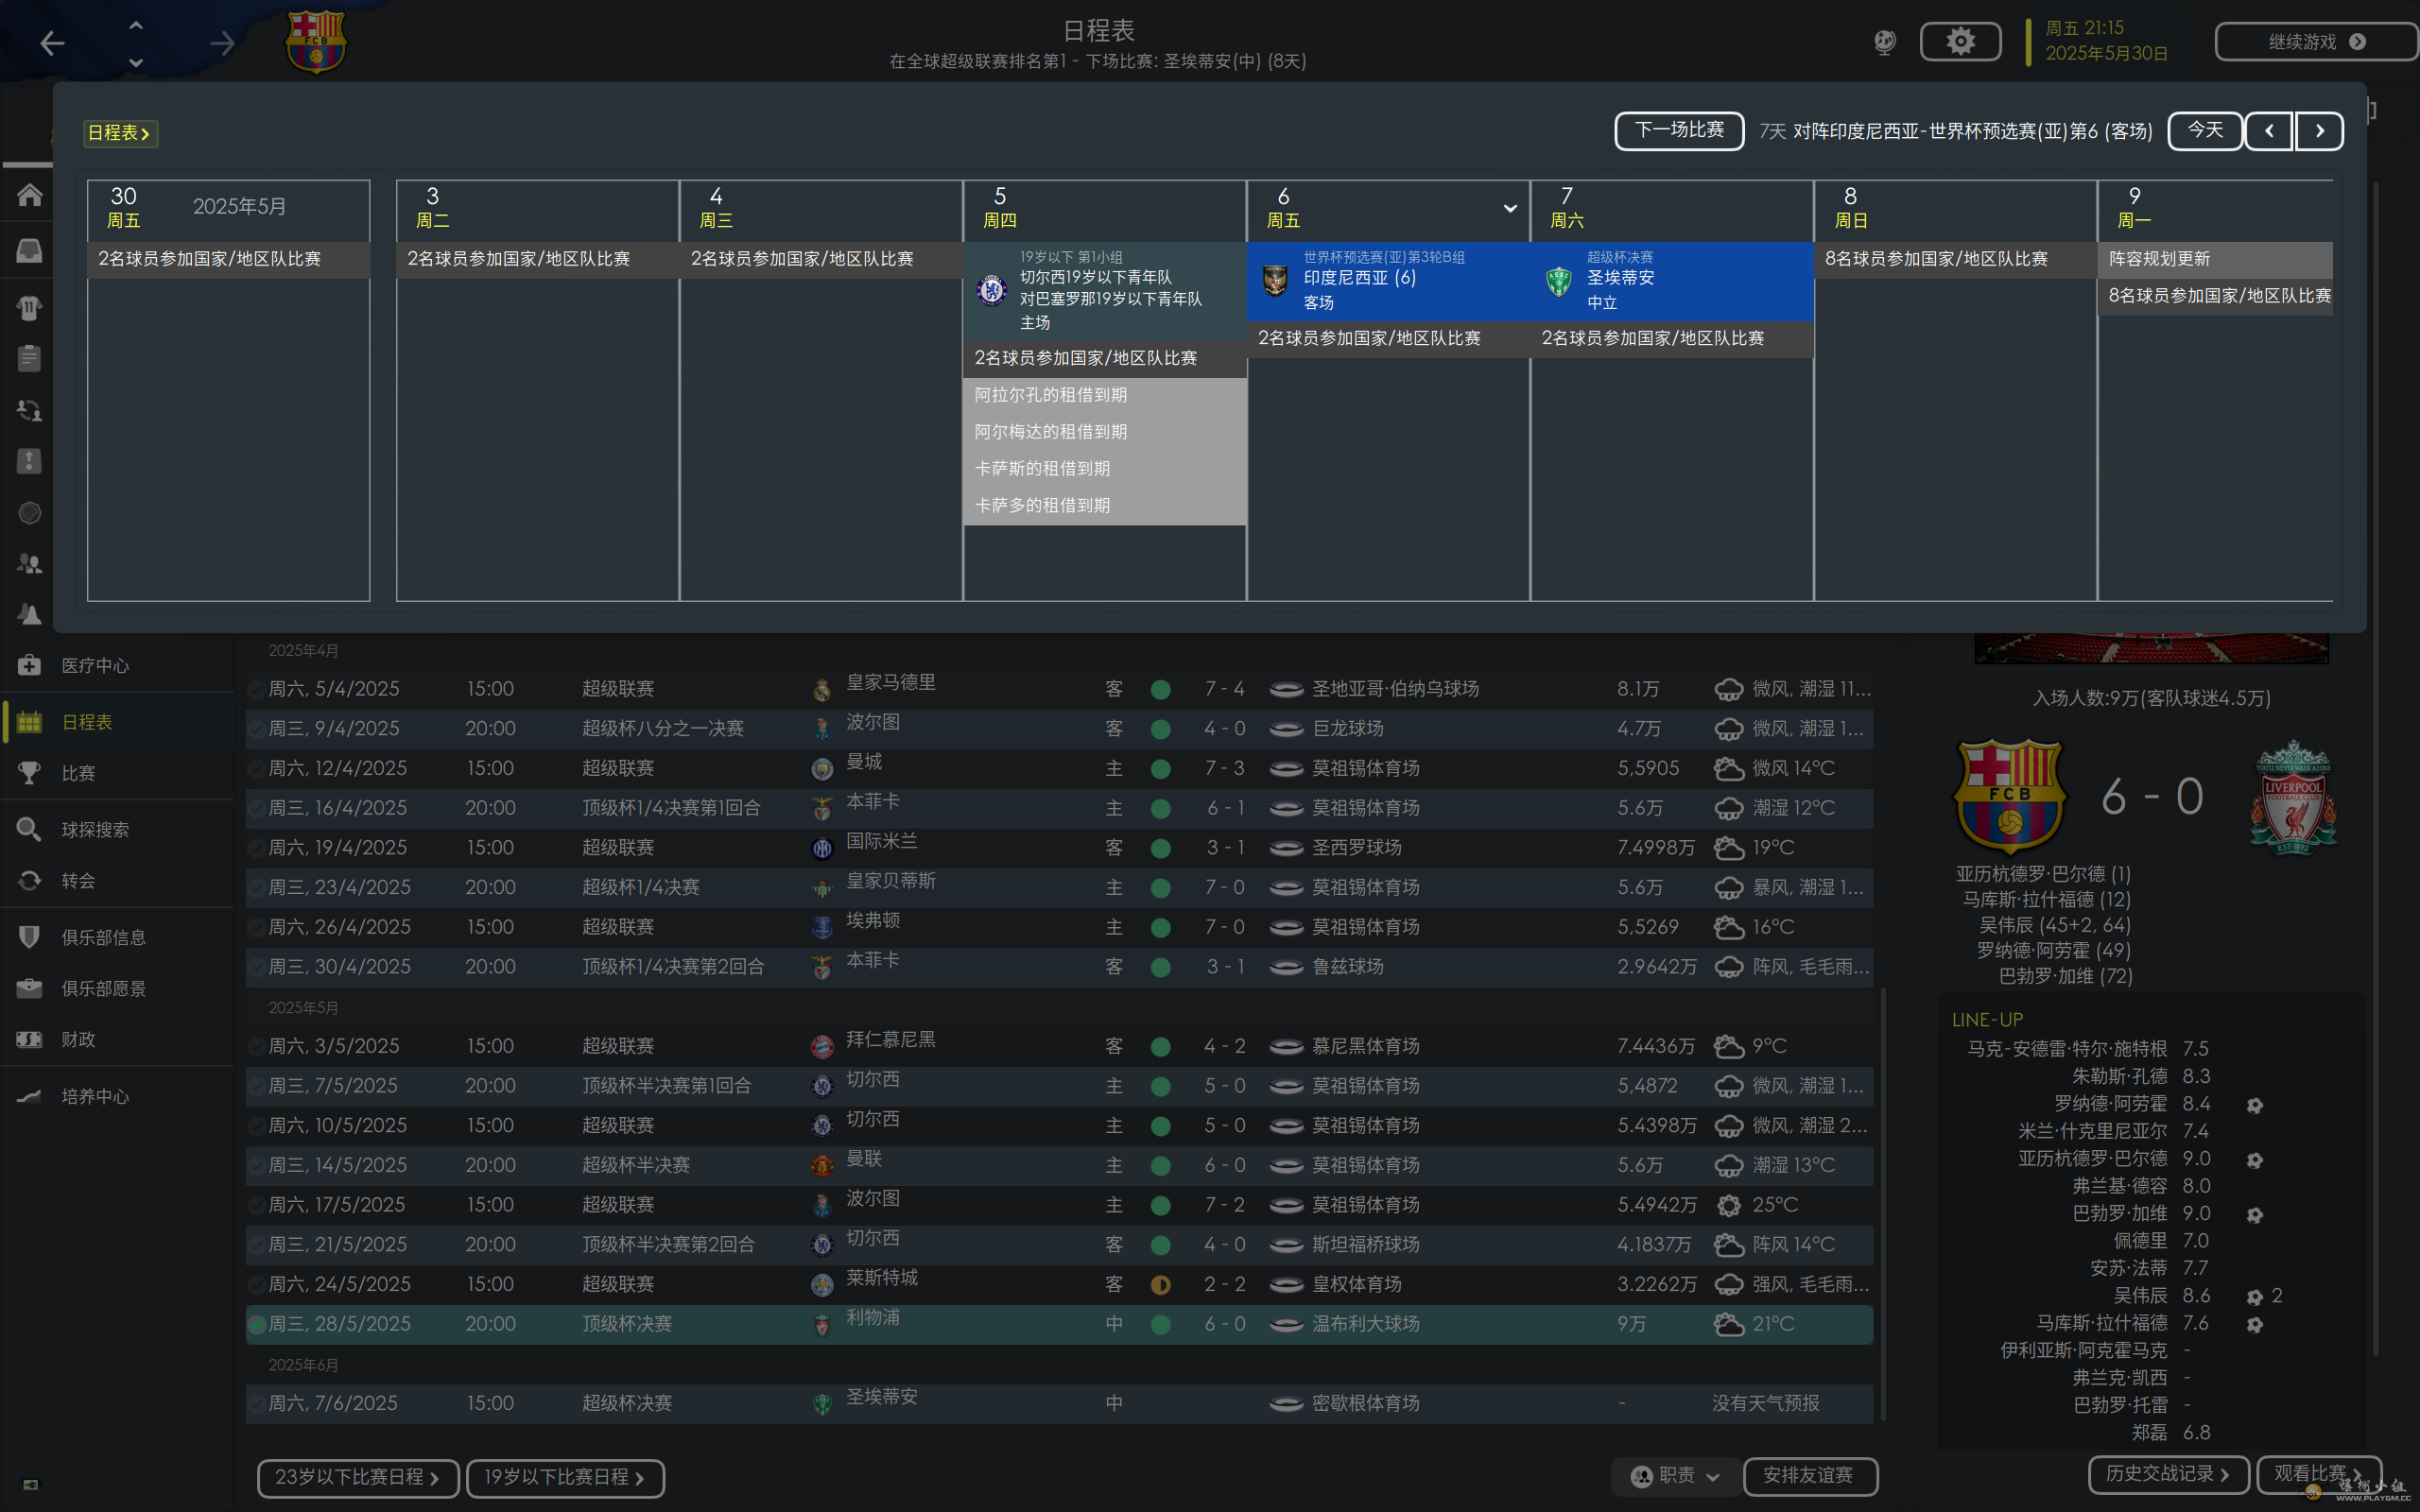Click goal icon next to 吴伟辰 8.6

pos(2254,1297)
